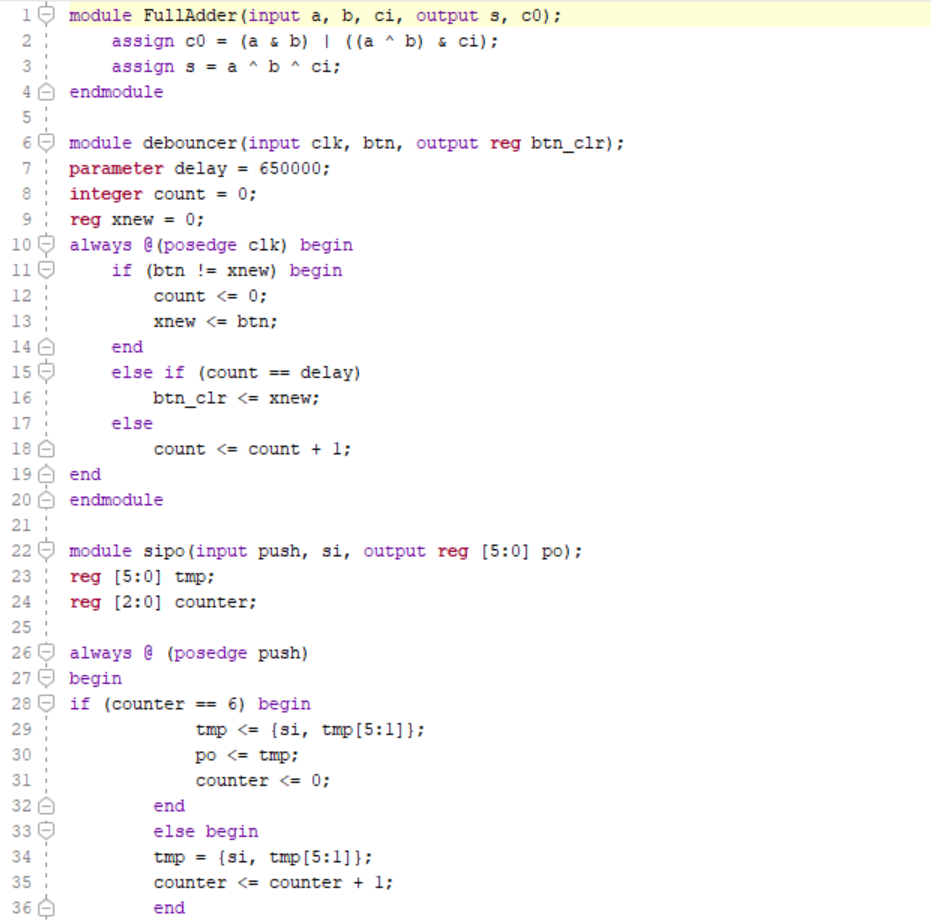Image resolution: width=931 pixels, height=922 pixels.
Task: Collapse the sipo module on line 22
Action: [46, 551]
